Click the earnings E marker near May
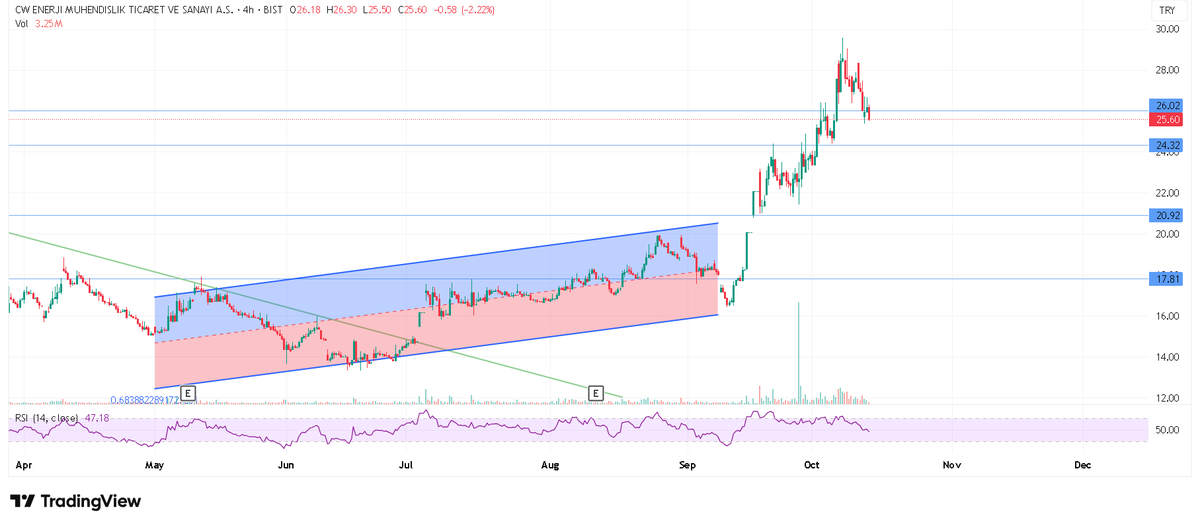Screen dimensions: 1200x526 pyautogui.click(x=187, y=393)
